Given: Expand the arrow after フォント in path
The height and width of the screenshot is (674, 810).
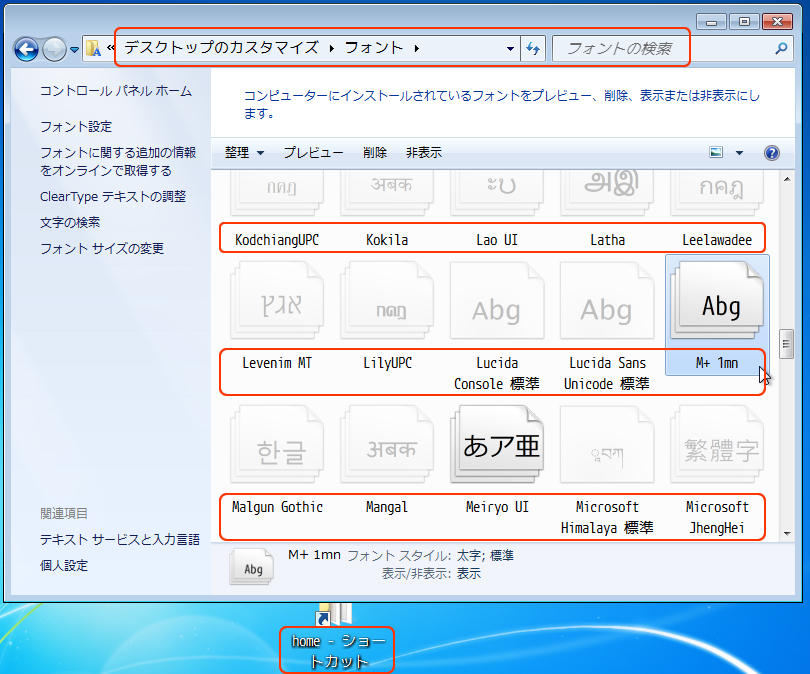Looking at the screenshot, I should [x=416, y=49].
